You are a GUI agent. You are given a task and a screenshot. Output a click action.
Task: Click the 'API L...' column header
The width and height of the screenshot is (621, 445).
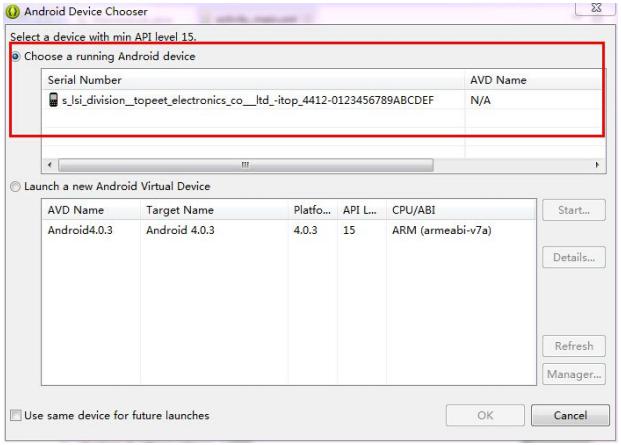pos(362,210)
